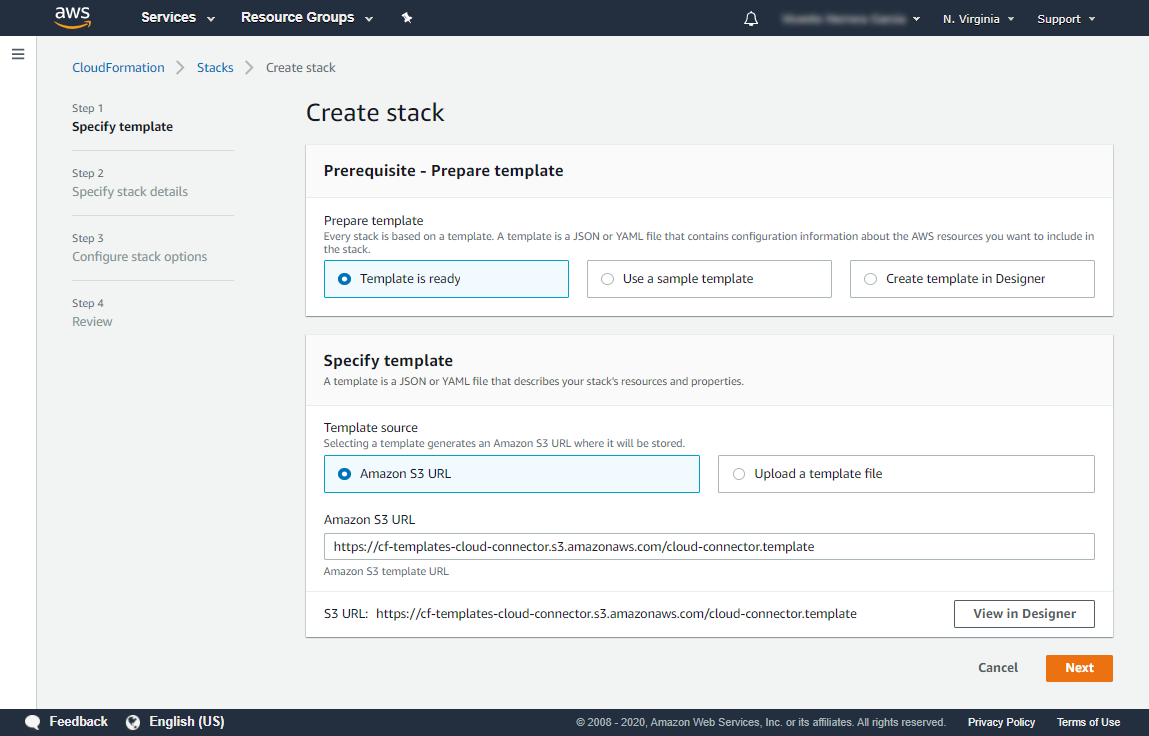Image resolution: width=1149 pixels, height=736 pixels.
Task: Click the Next button
Action: (1079, 668)
